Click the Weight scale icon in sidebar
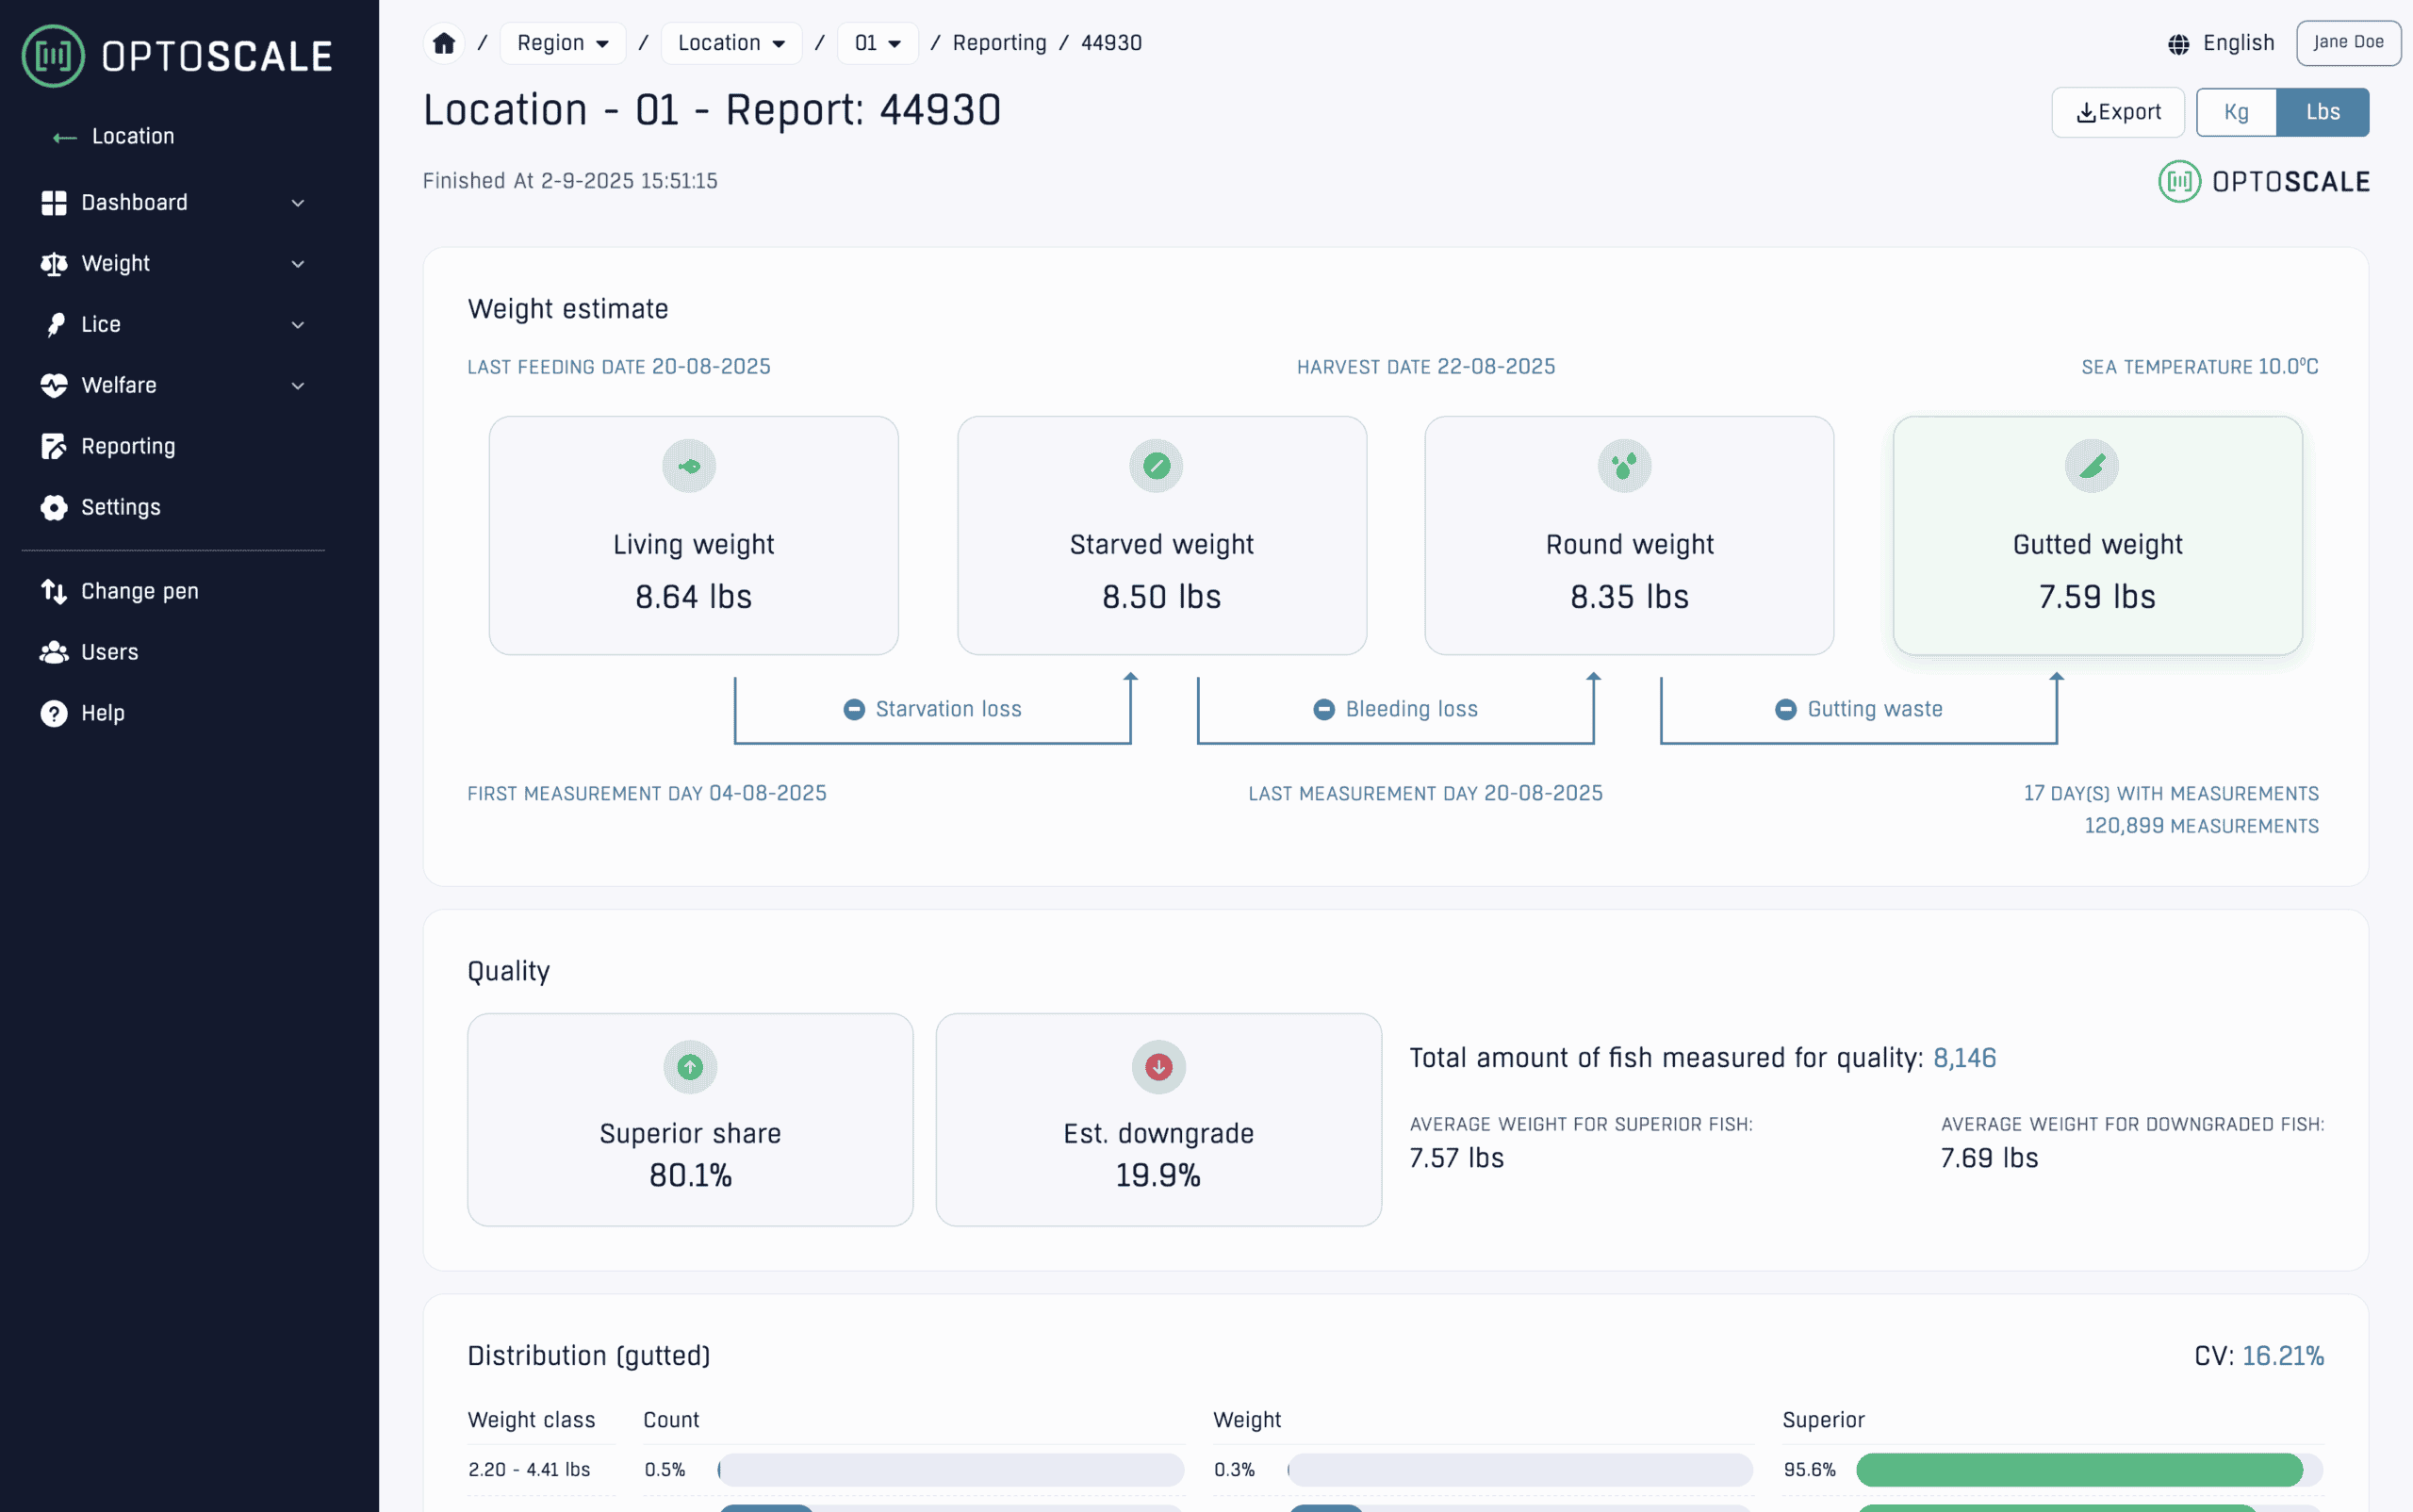The image size is (2413, 1512). (54, 264)
